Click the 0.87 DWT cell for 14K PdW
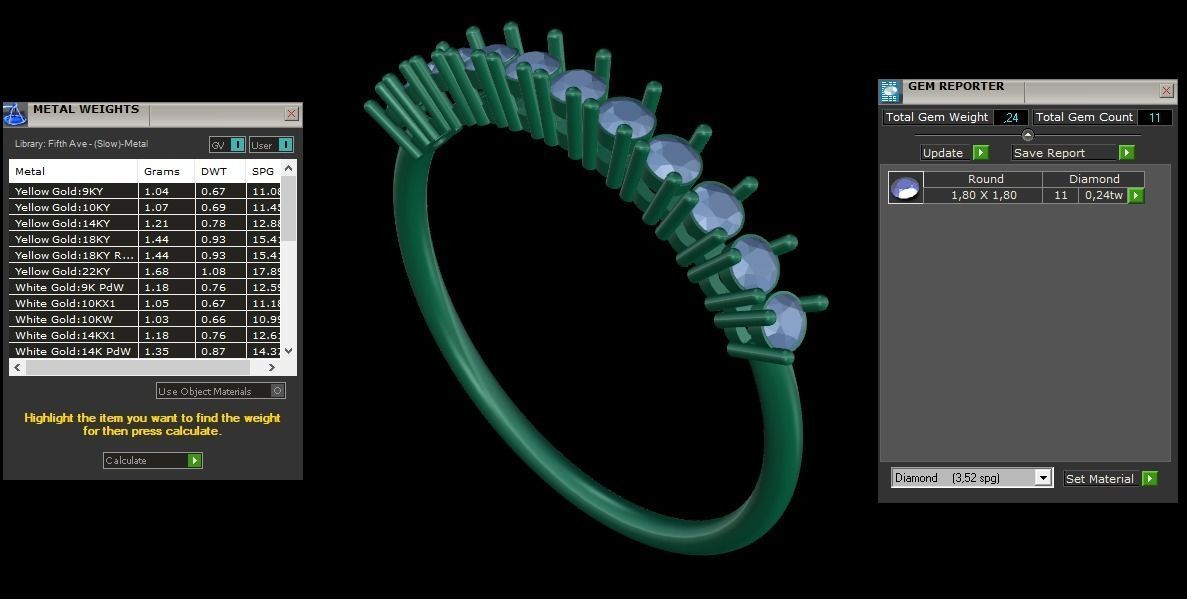1187x599 pixels. 220,351
